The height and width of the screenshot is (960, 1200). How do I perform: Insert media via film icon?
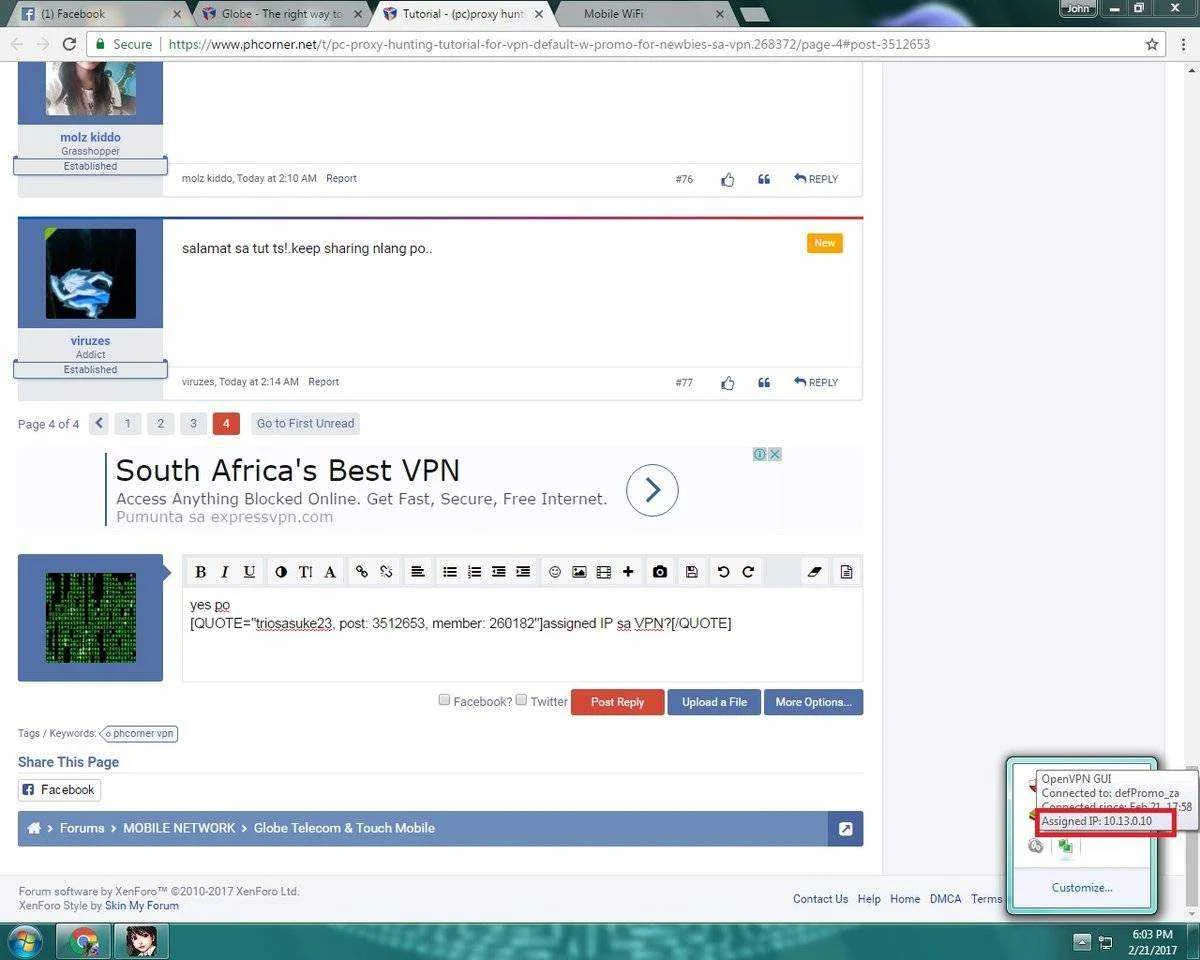coord(603,572)
